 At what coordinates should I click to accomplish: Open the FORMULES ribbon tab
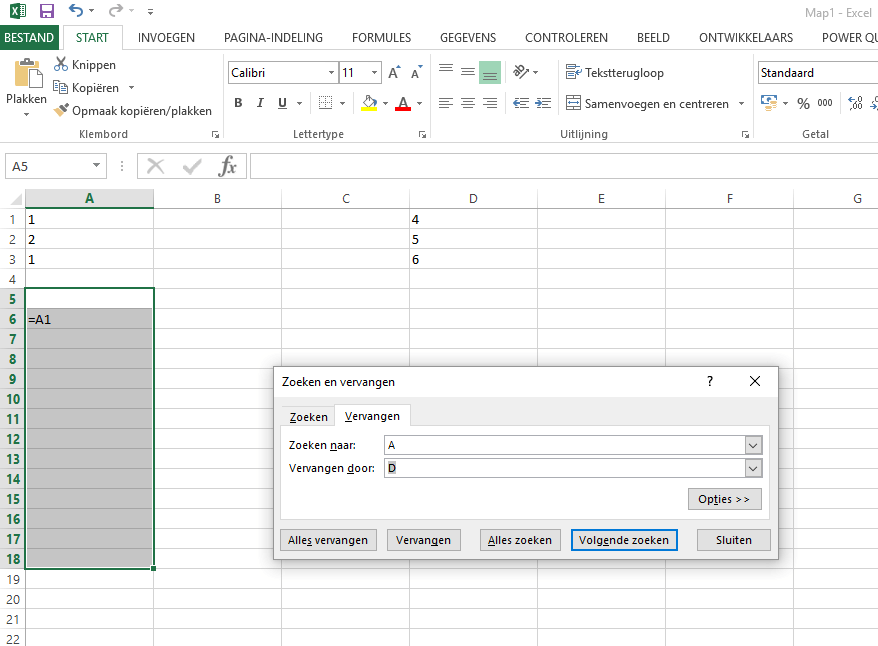(381, 38)
